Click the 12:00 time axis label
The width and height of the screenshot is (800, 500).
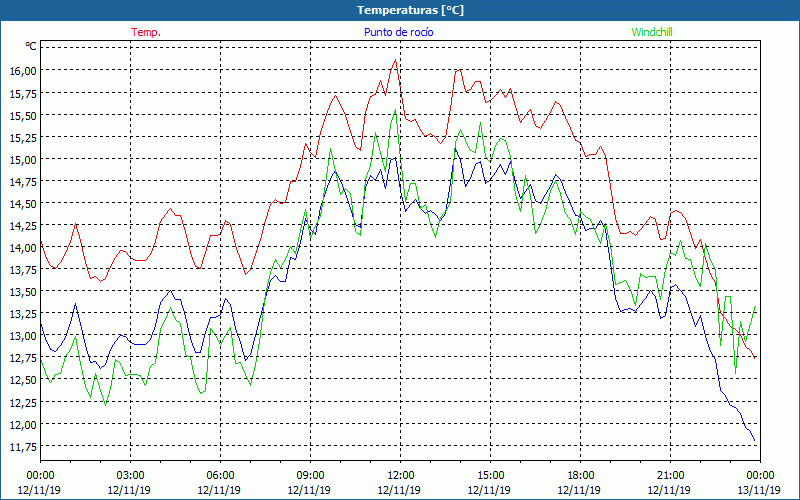tap(400, 476)
